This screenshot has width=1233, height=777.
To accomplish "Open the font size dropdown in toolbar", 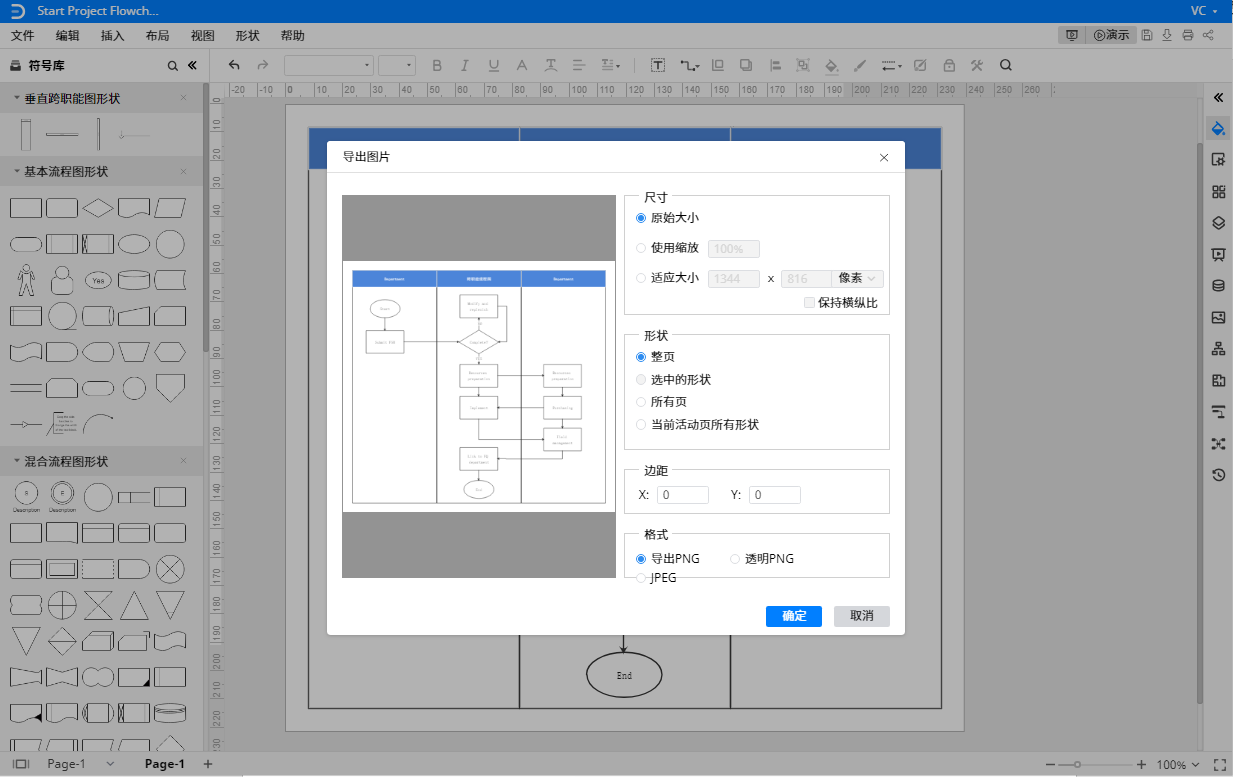I will click(396, 65).
